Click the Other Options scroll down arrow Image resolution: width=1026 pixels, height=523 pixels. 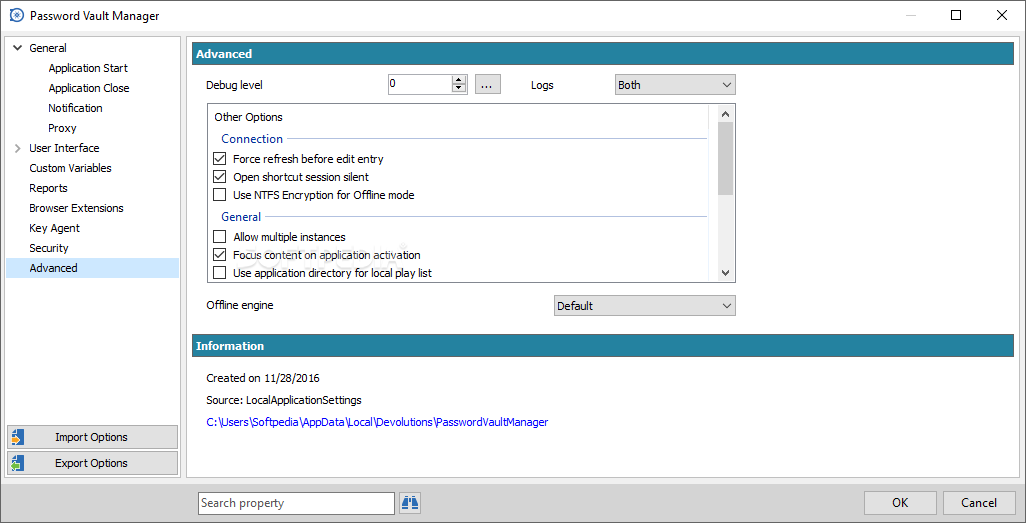725,272
